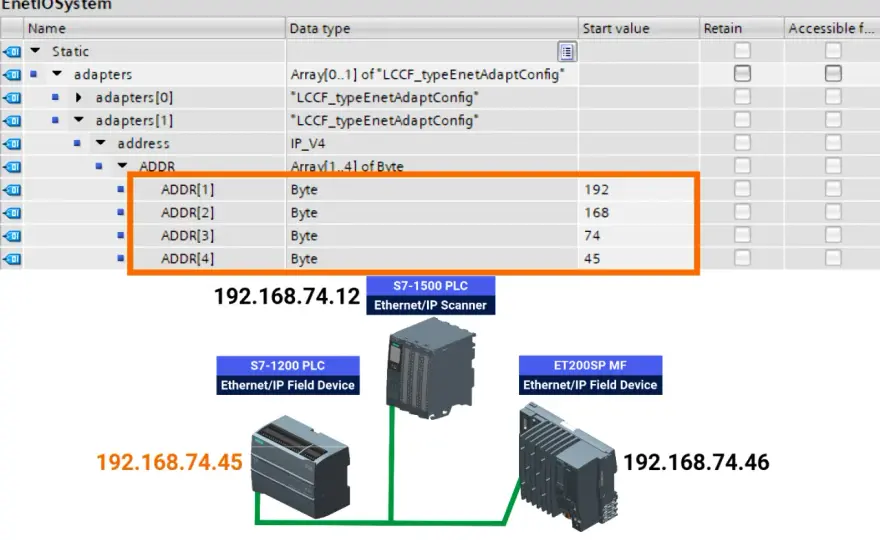Click the tag icon of the adapters[1] row
This screenshot has width=880, height=540.
pos(12,121)
